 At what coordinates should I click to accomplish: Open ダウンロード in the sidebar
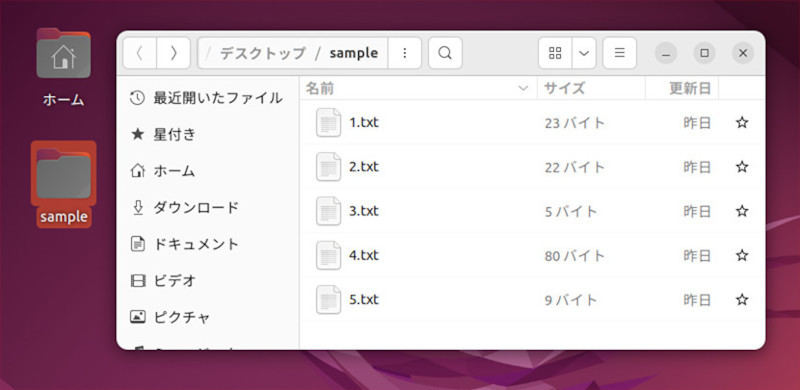pos(207,208)
